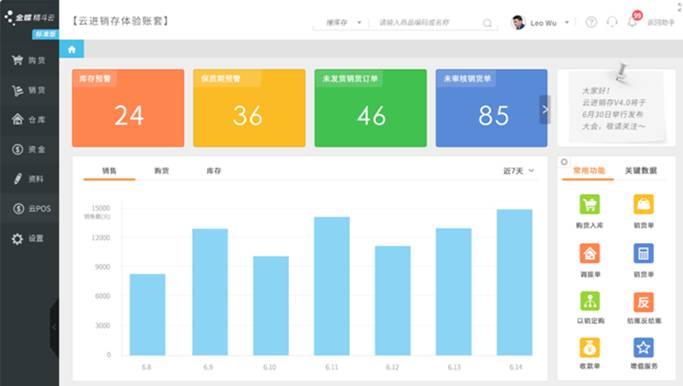The height and width of the screenshot is (386, 683).
Task: Click the link right of the bell
Action: (x=661, y=22)
